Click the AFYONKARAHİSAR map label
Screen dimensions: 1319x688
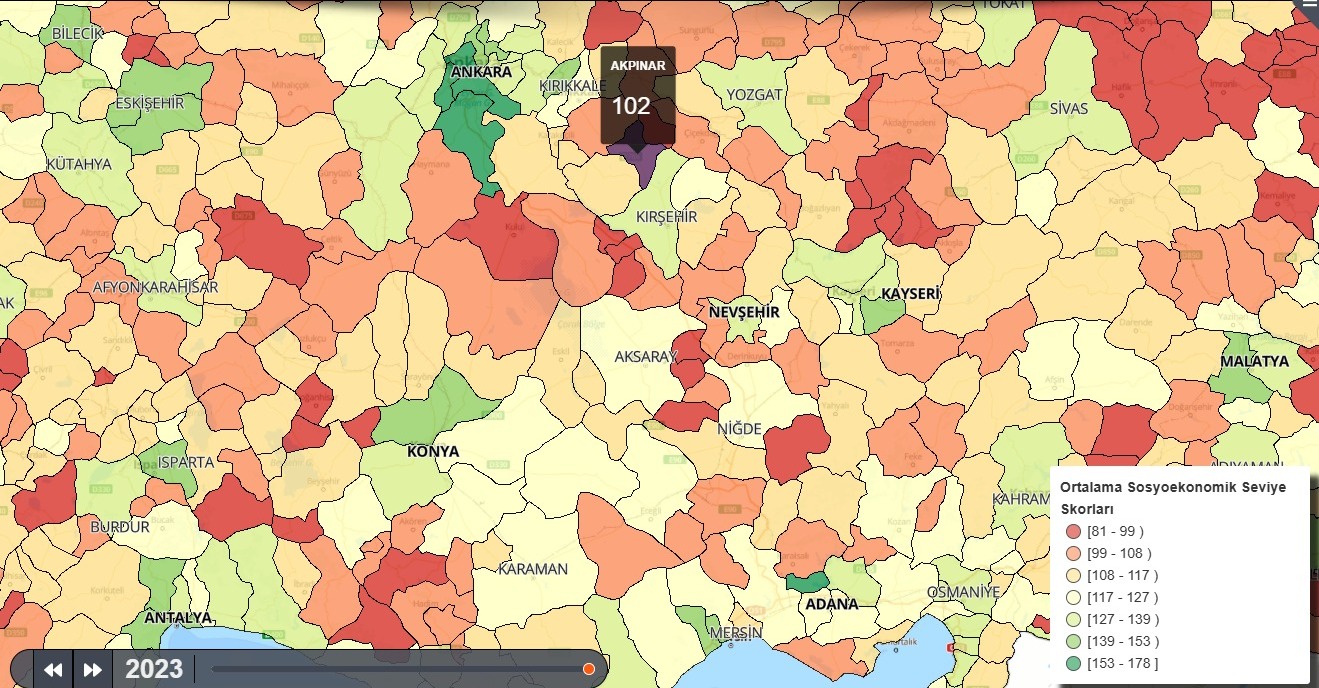pos(155,287)
